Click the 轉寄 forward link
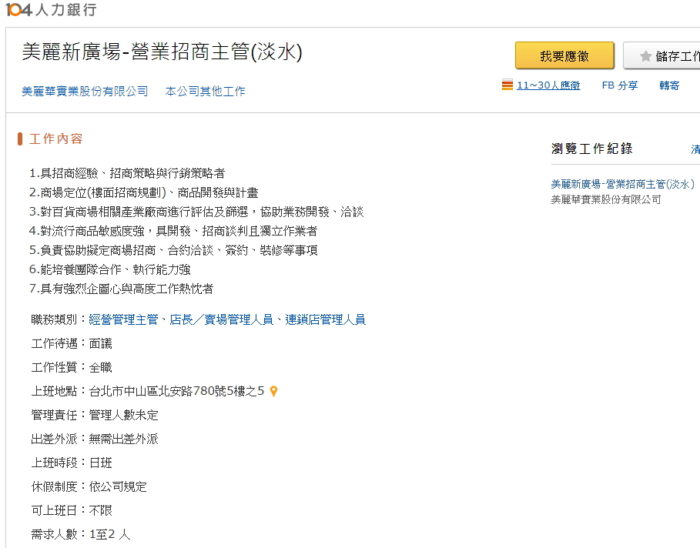 (x=669, y=85)
